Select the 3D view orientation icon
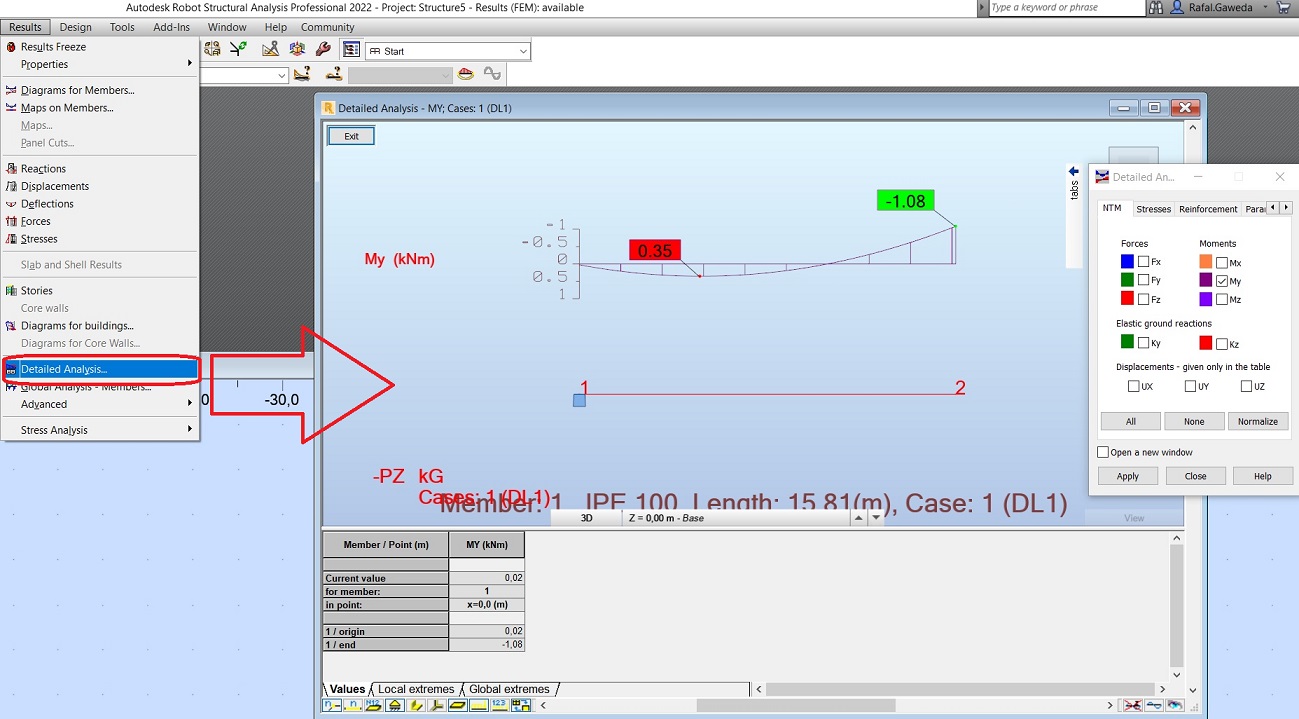 [296, 50]
